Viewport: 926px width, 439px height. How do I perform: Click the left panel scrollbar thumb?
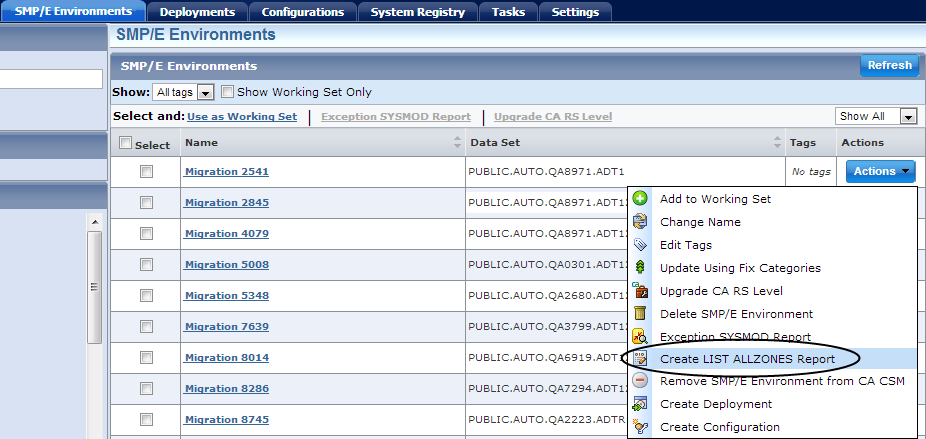94,287
